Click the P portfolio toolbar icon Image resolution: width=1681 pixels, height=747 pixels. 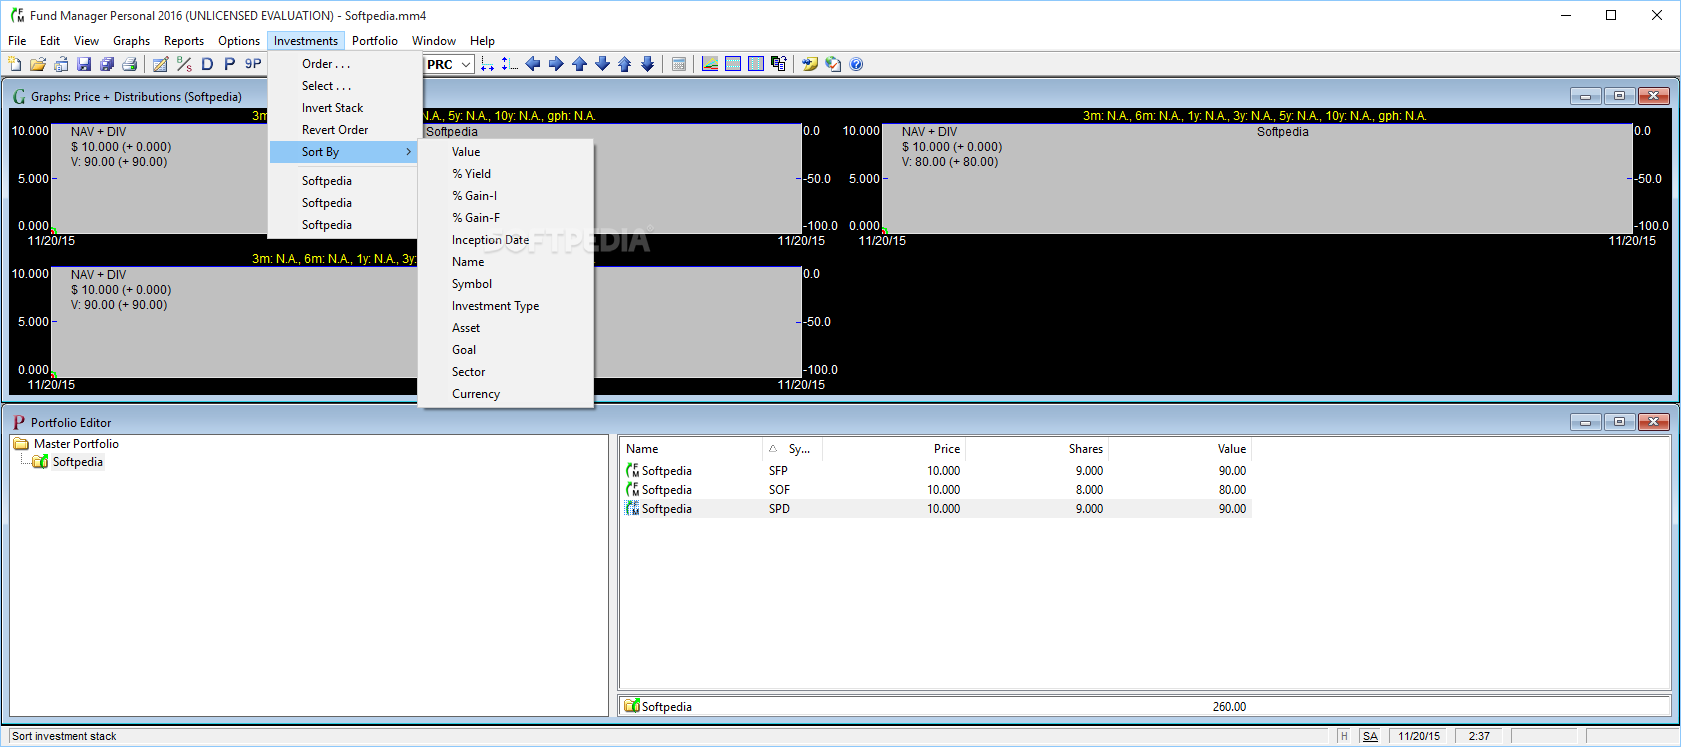[230, 64]
